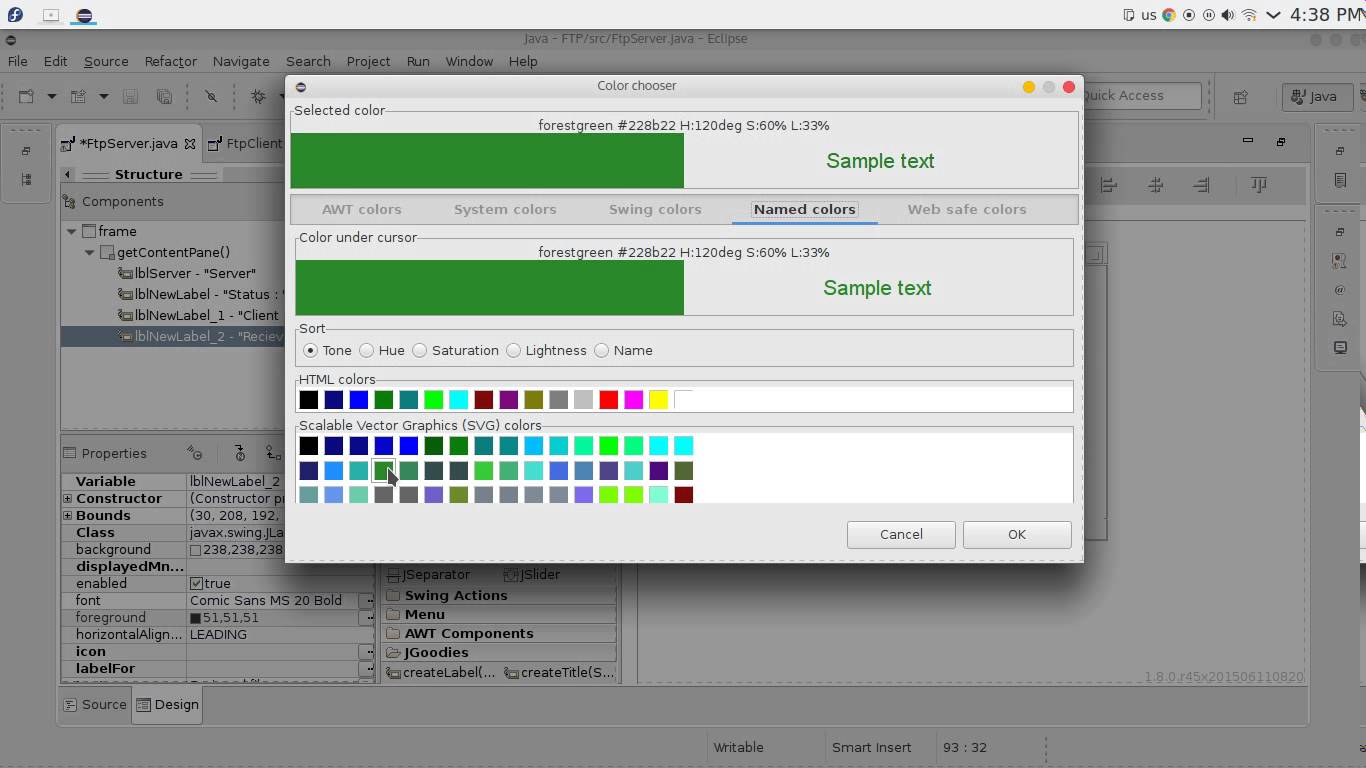Viewport: 1366px width, 768px height.
Task: Select the forestgreen swatch in SVG colors
Action: click(x=385, y=470)
